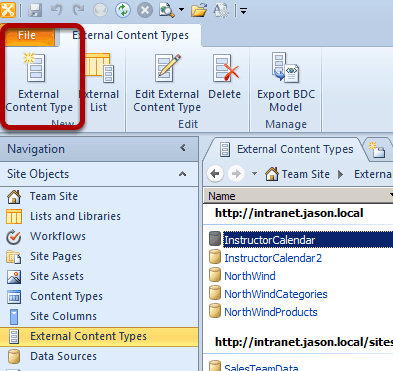Screen dimensions: 393x371
Task: Open Lists and Libraries
Action: (x=75, y=216)
